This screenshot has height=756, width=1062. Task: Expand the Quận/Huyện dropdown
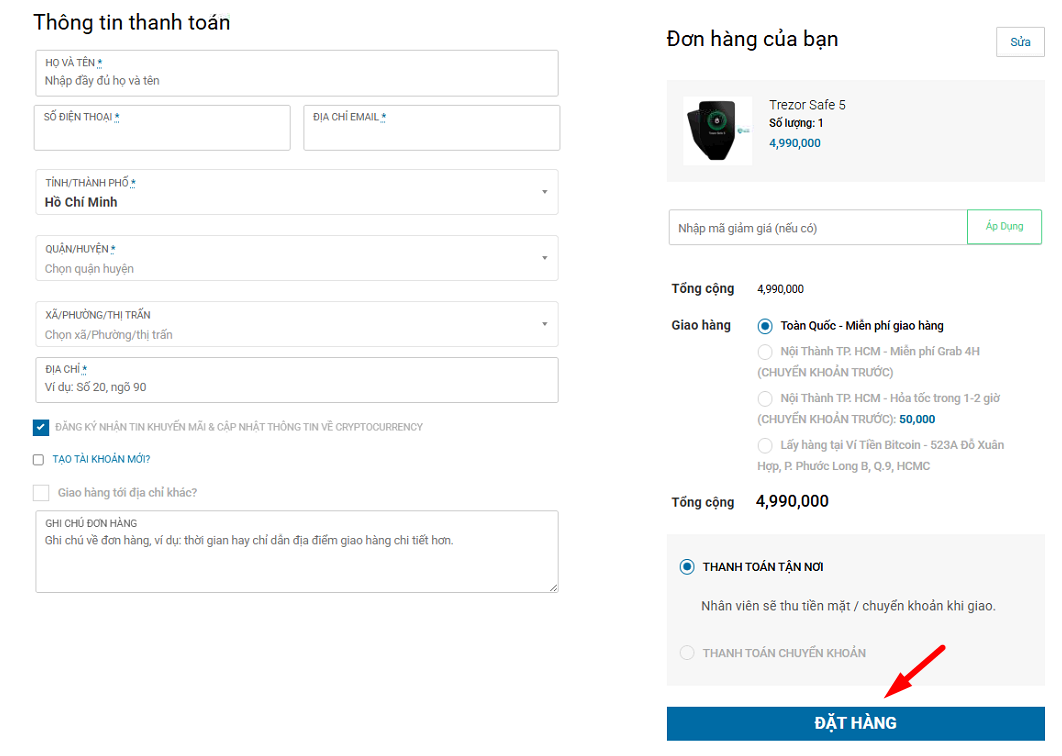(x=297, y=258)
